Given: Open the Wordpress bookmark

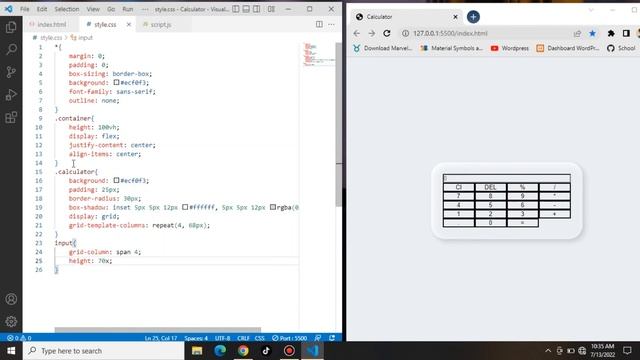Looking at the screenshot, I should pyautogui.click(x=510, y=48).
